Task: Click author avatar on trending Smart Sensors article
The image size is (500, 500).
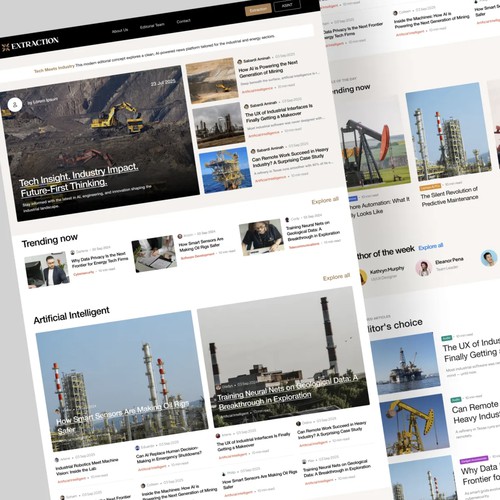Action: (x=180, y=236)
